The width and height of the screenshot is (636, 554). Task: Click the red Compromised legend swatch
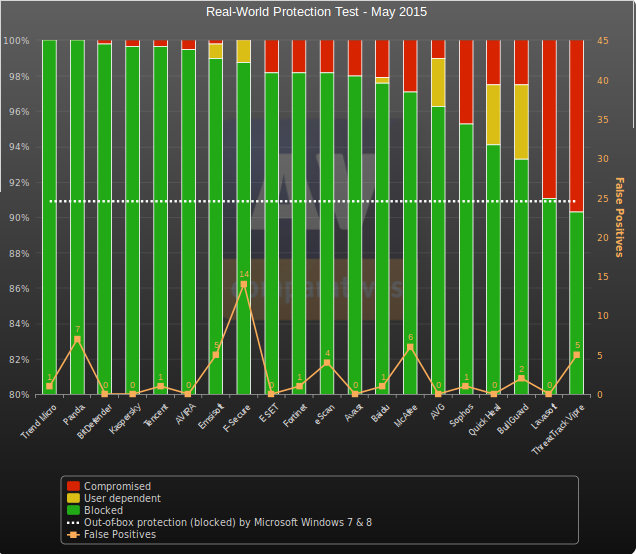coord(73,486)
